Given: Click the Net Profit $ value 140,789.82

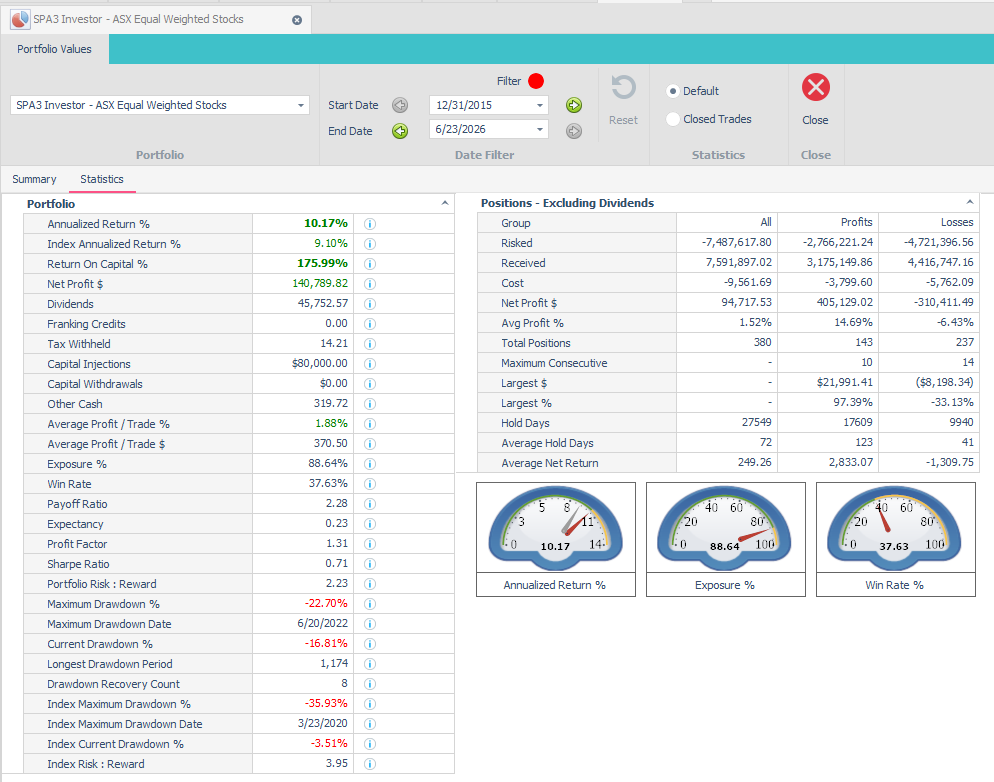Looking at the screenshot, I should (320, 283).
